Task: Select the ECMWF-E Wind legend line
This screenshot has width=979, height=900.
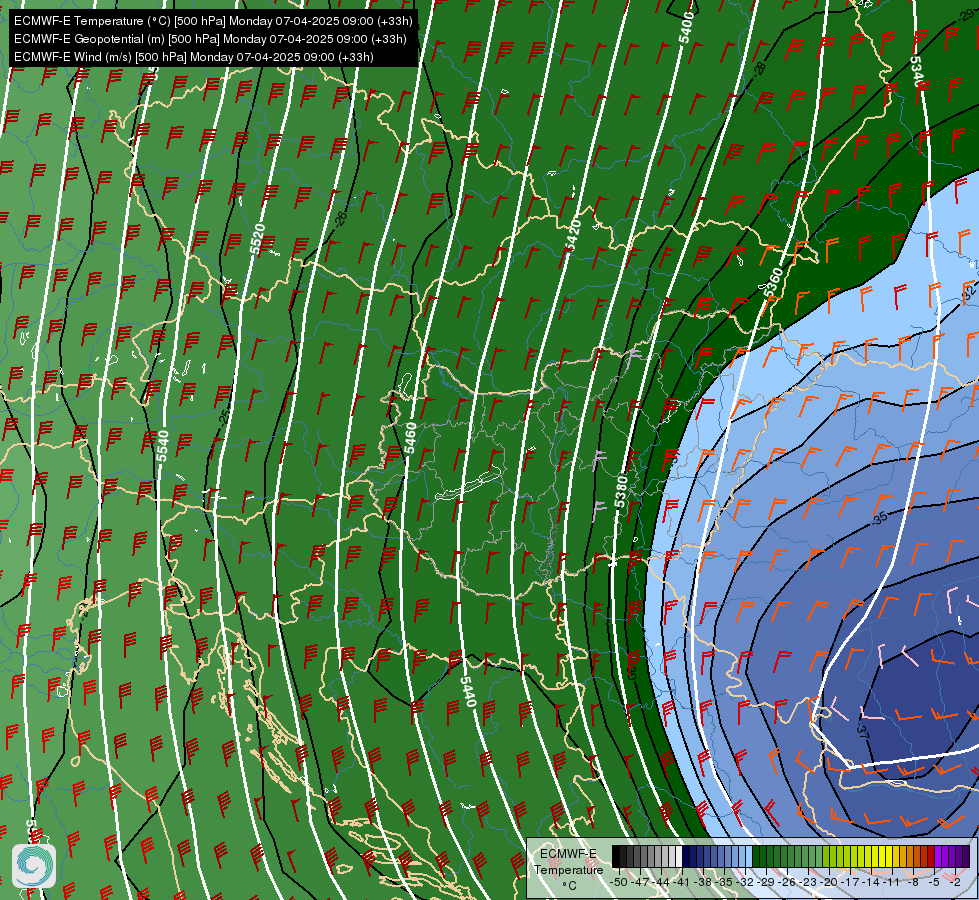Action: pos(194,57)
